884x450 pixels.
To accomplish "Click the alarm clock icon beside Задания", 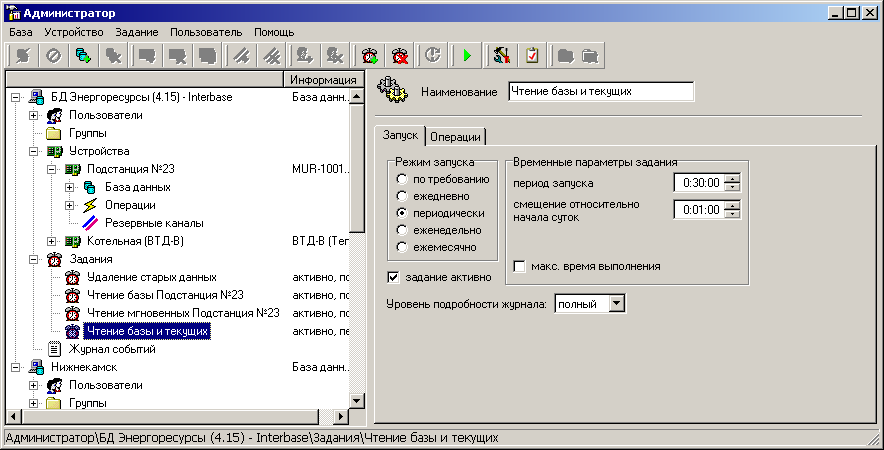I will pyautogui.click(x=55, y=259).
